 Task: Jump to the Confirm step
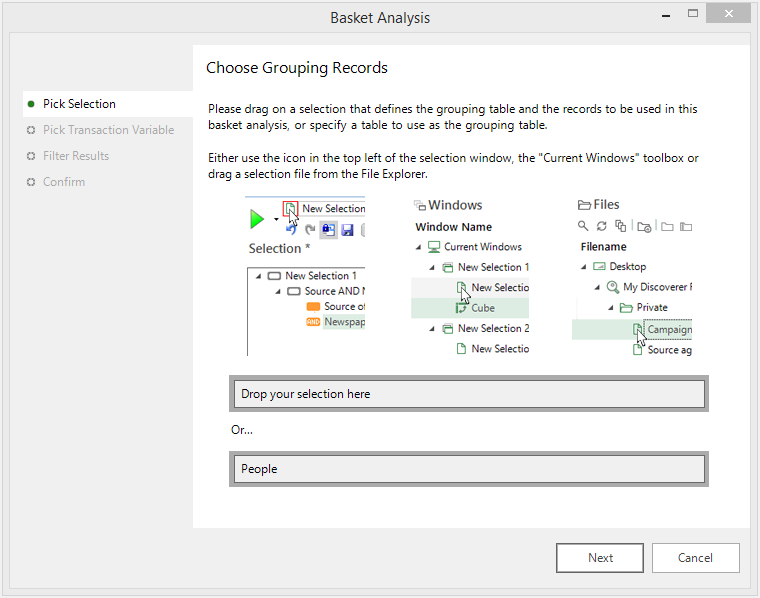pos(63,182)
